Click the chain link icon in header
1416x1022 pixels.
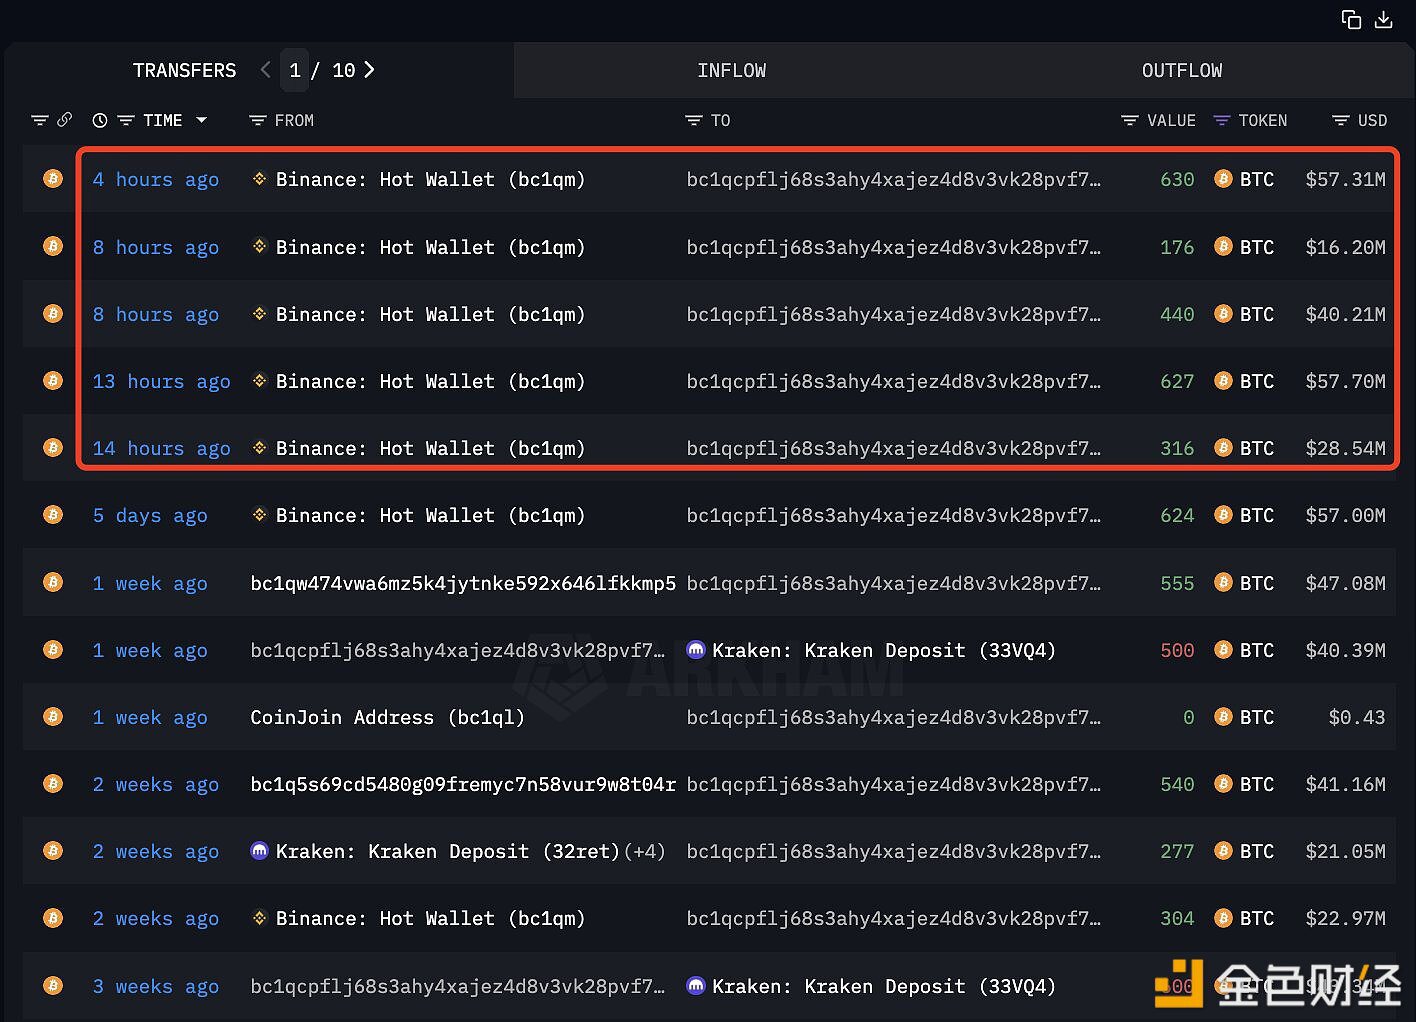(x=65, y=120)
